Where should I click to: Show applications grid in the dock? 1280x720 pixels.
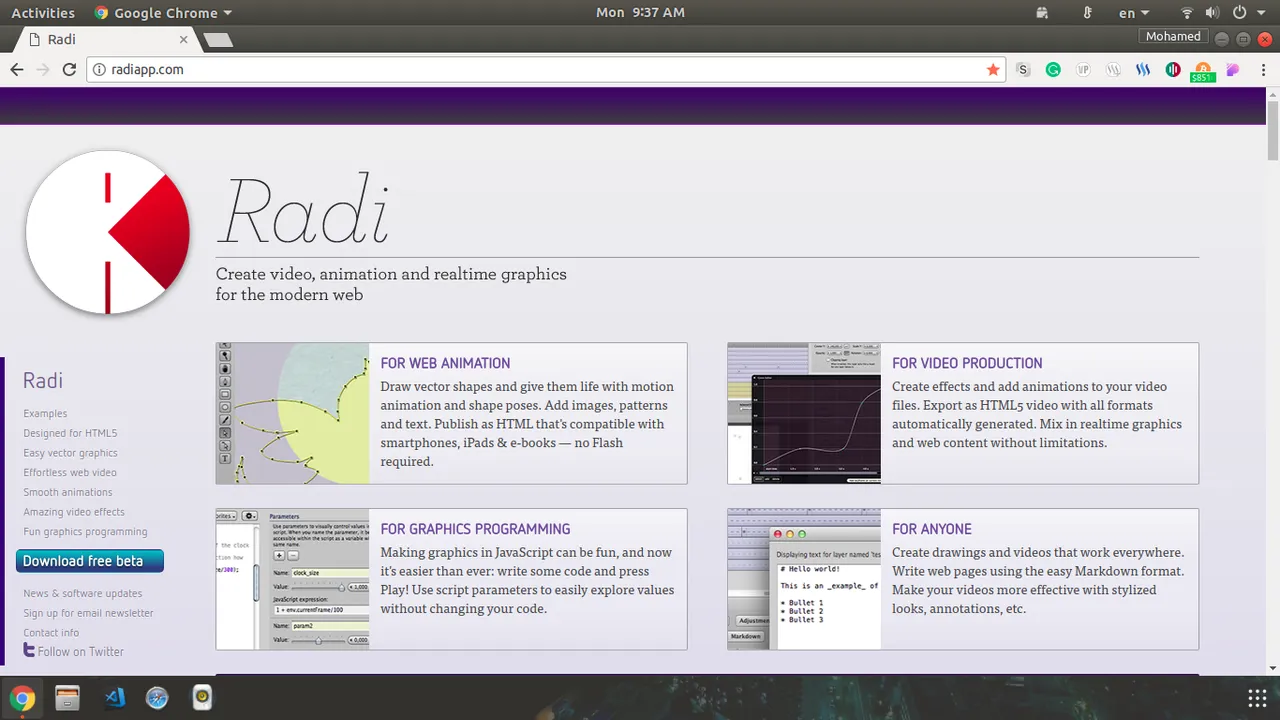coord(1257,697)
